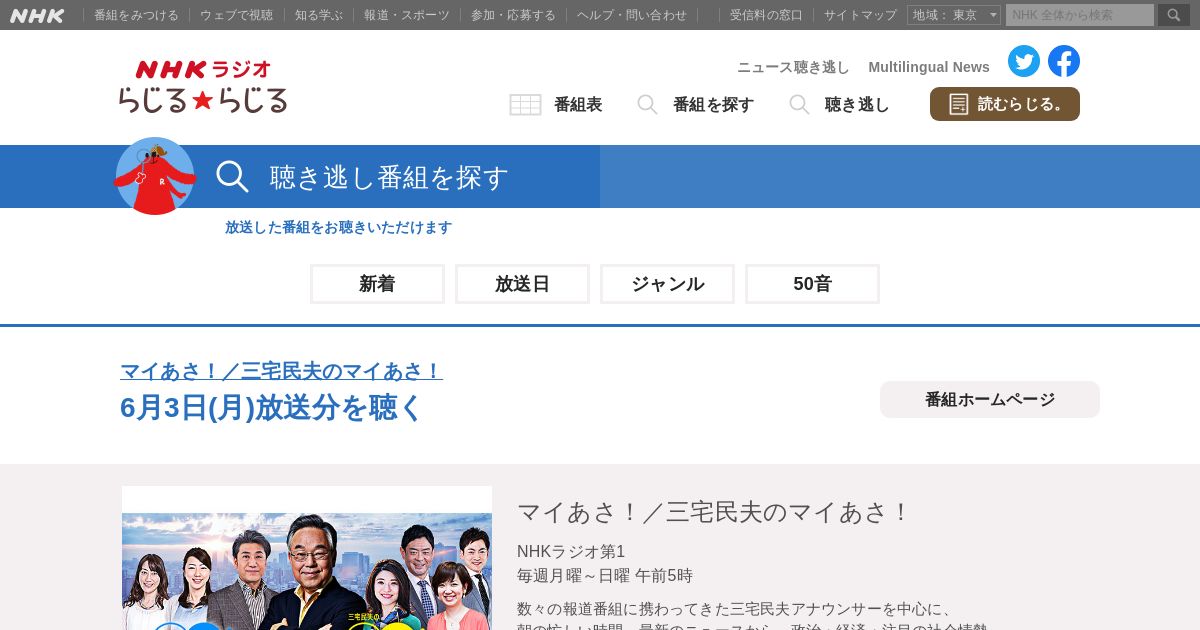
Task: Open 知る学ぶ in the top menu
Action: [318, 15]
